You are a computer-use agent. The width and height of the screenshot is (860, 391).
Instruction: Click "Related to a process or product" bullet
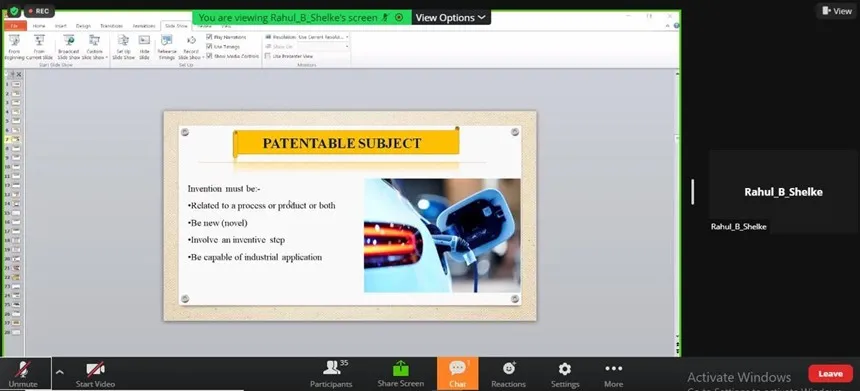click(x=261, y=206)
